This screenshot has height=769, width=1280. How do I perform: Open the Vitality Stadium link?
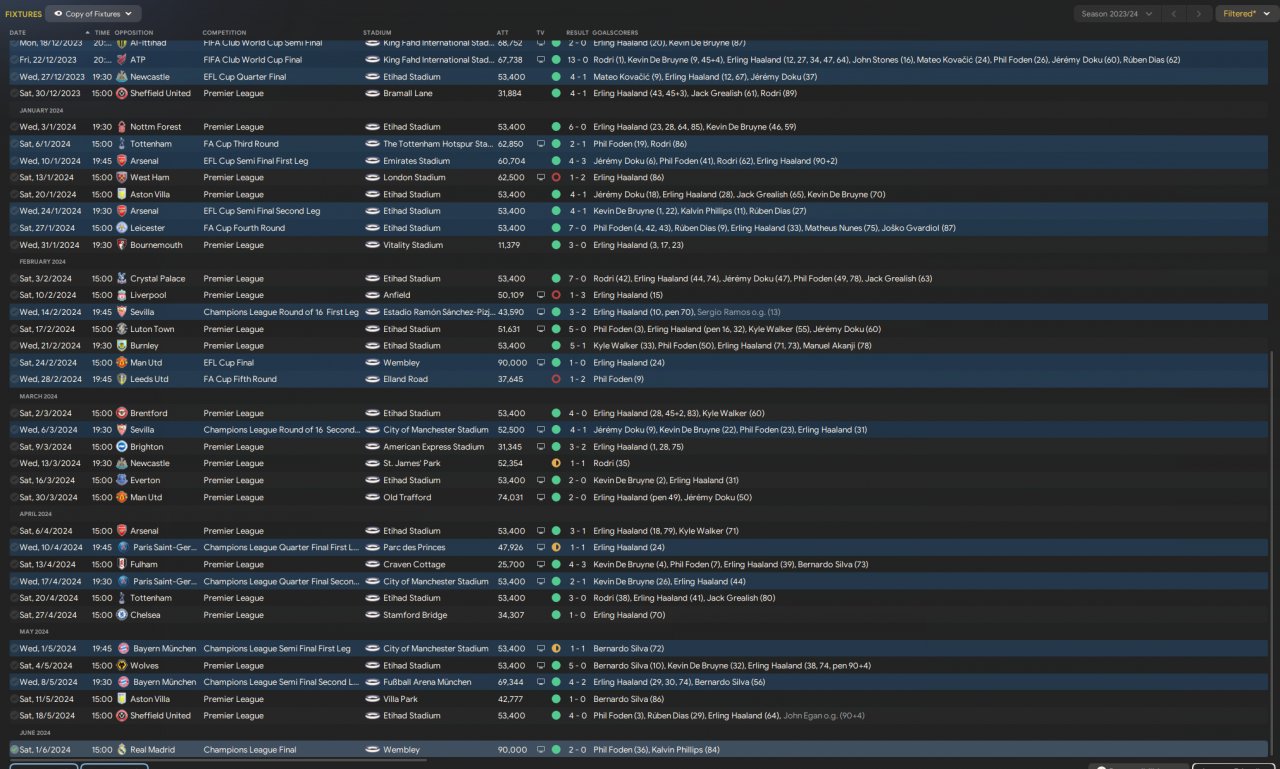413,245
